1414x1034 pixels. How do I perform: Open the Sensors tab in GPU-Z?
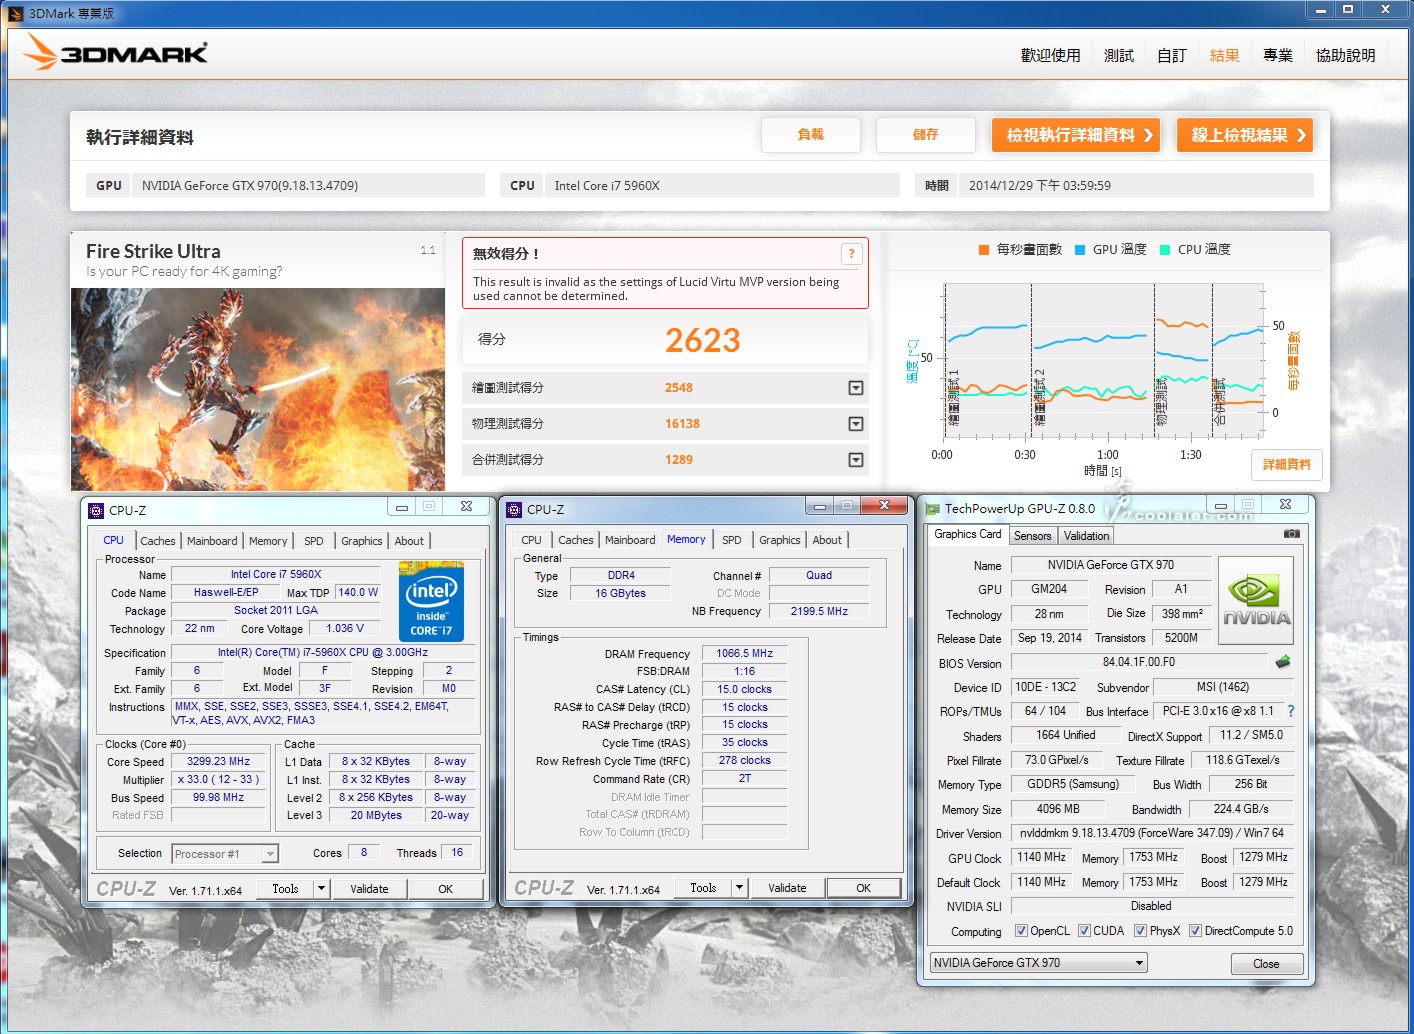point(1033,536)
